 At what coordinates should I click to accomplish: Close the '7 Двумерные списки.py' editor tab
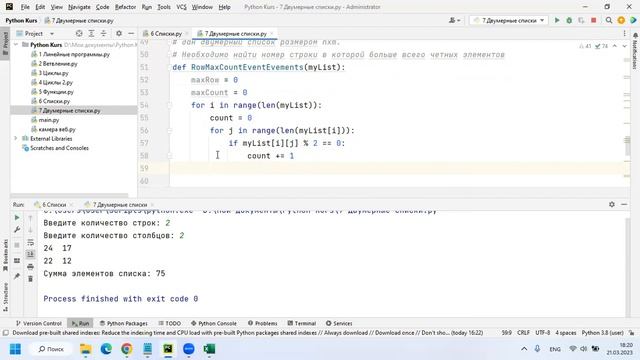click(272, 33)
